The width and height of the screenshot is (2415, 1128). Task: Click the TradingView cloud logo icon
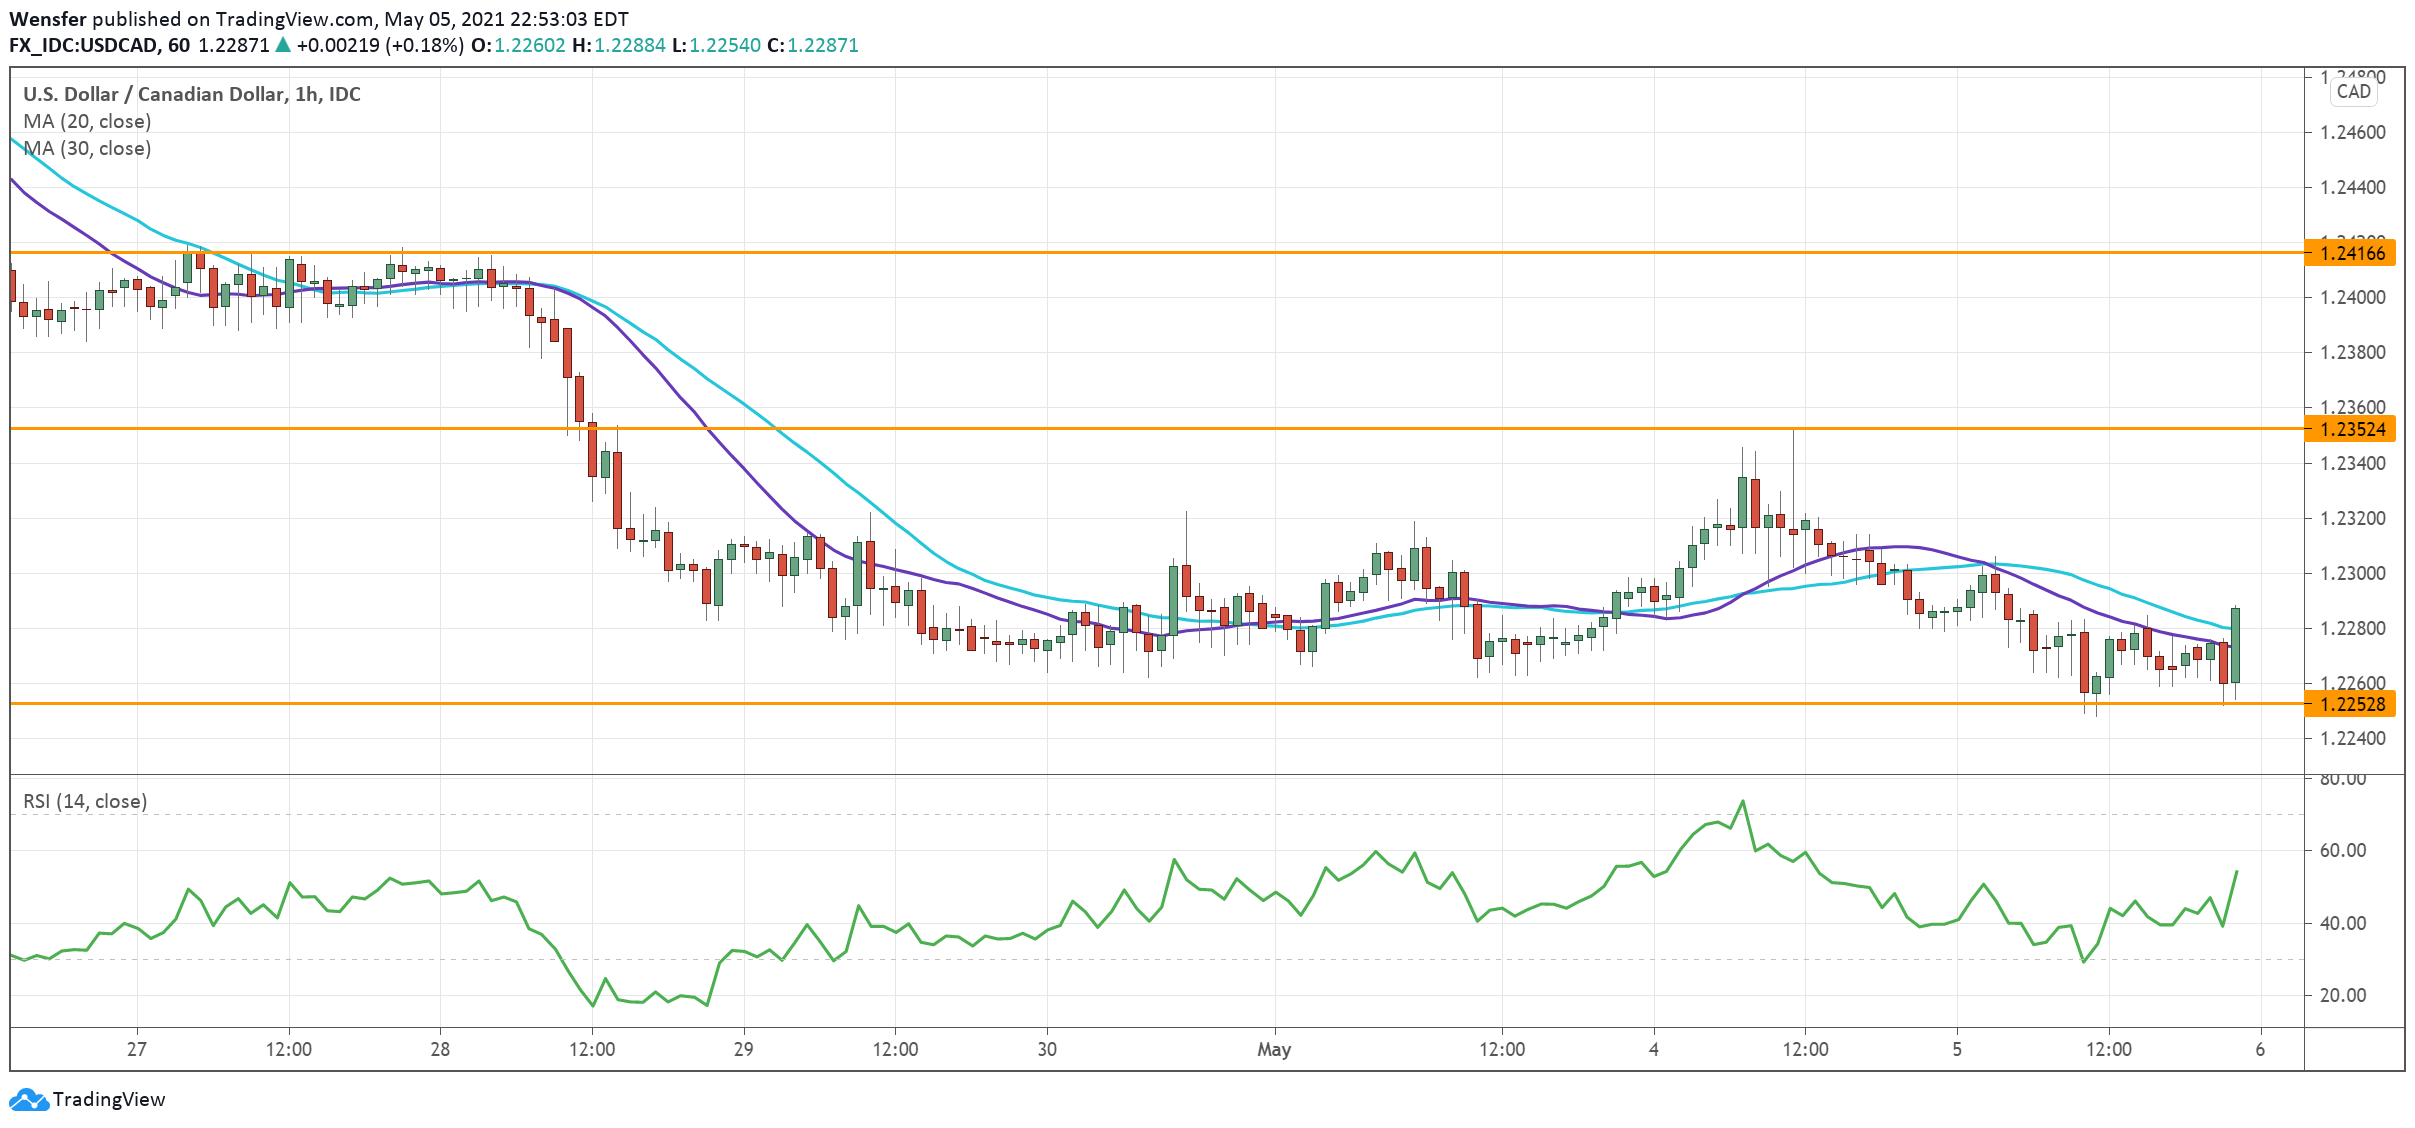28,1100
